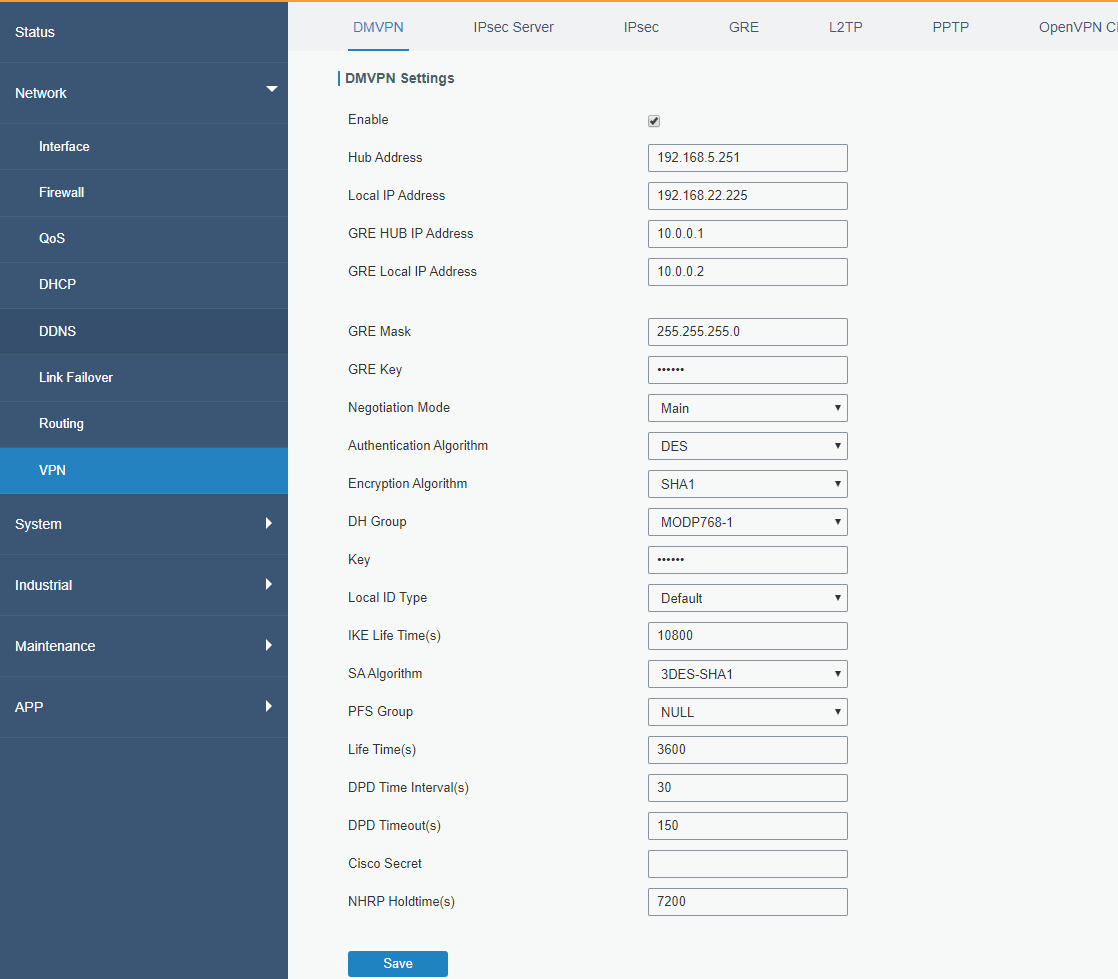Uncheck the DMVPN Enable checkbox
This screenshot has height=979, width=1118.
(x=654, y=121)
